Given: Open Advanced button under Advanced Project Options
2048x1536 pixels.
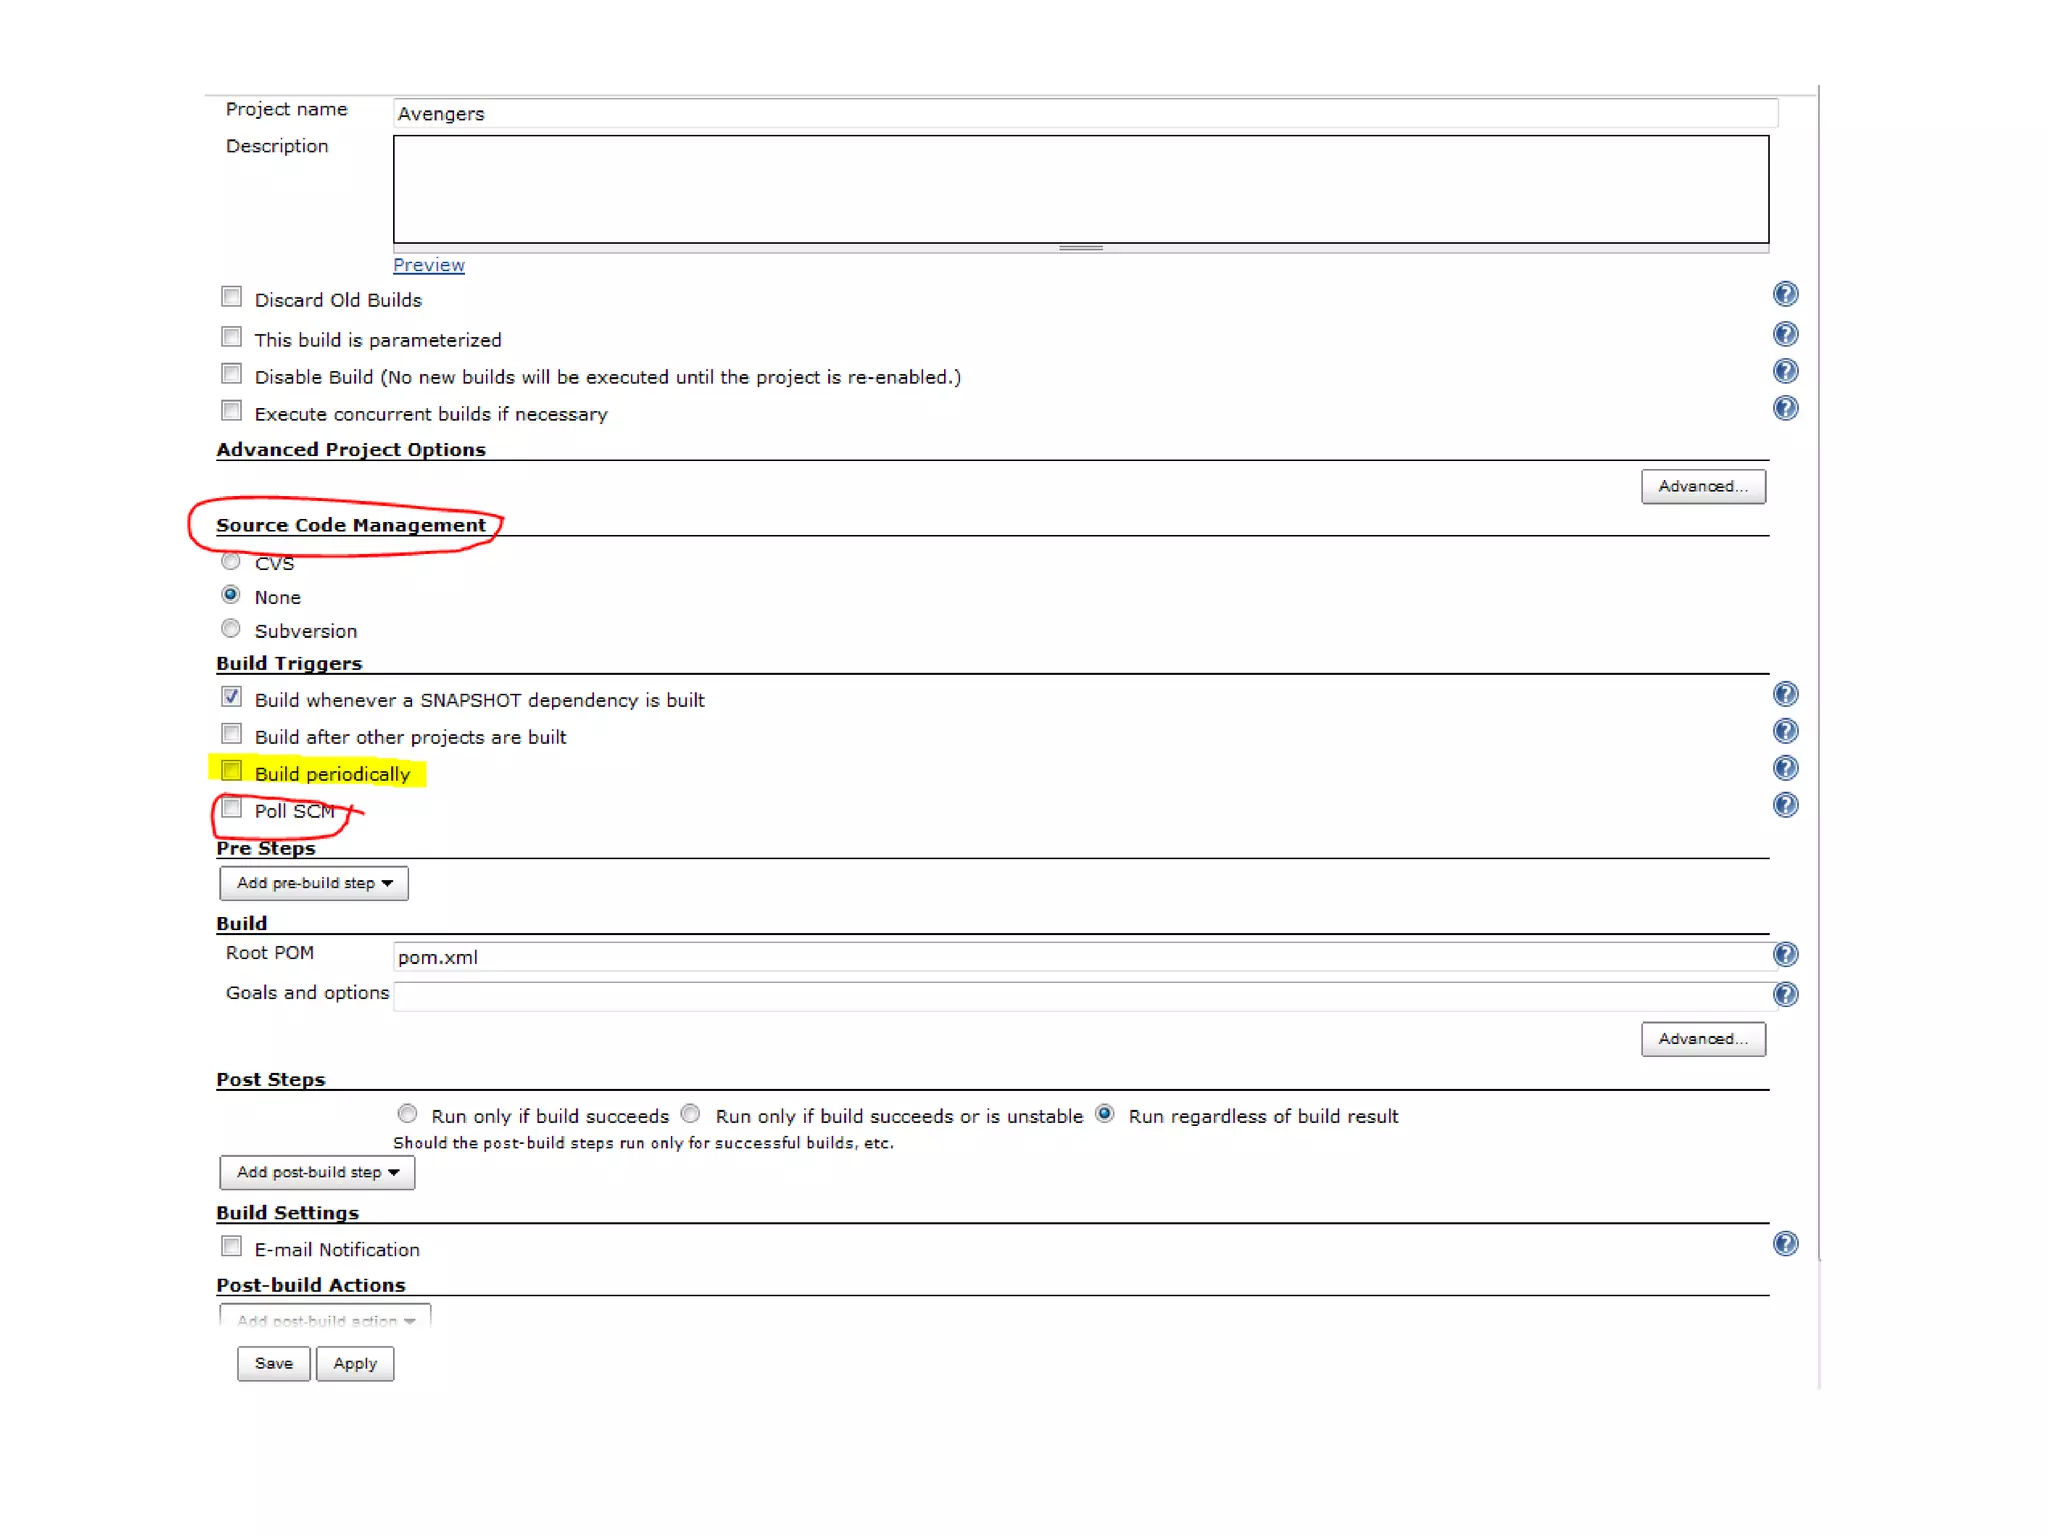Looking at the screenshot, I should pos(1702,486).
